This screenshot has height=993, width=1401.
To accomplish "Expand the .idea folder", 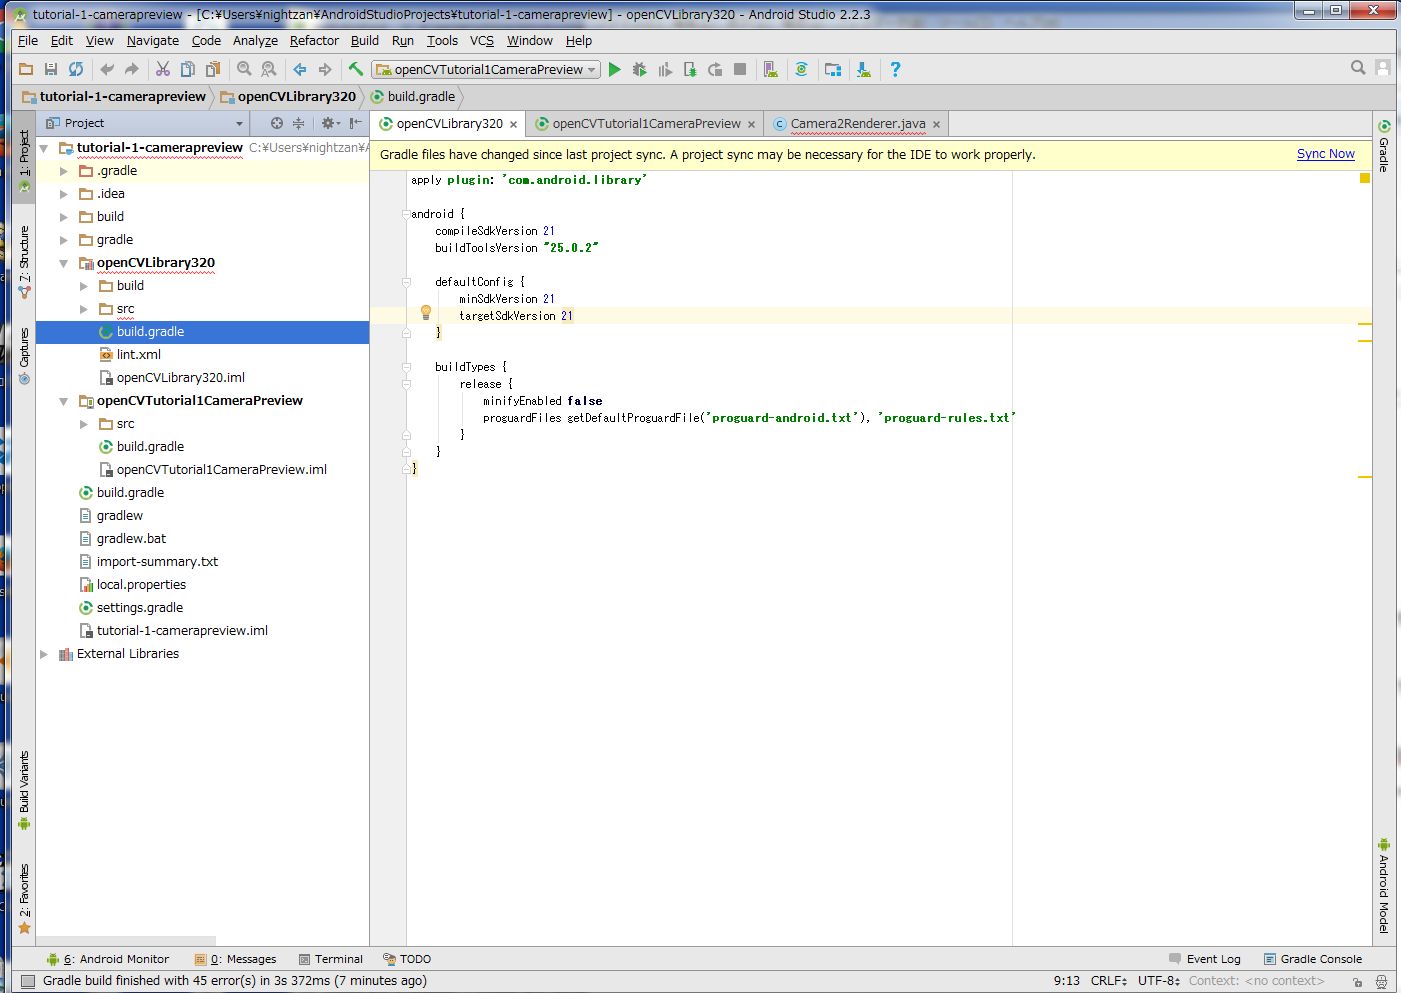I will point(64,194).
